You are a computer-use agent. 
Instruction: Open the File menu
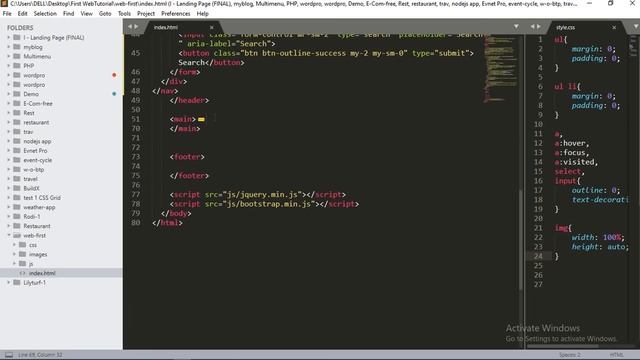[x=7, y=13]
